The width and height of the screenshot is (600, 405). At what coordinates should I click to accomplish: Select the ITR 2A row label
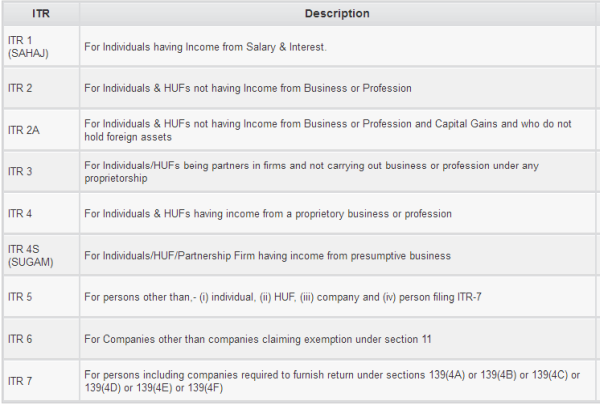tap(24, 130)
